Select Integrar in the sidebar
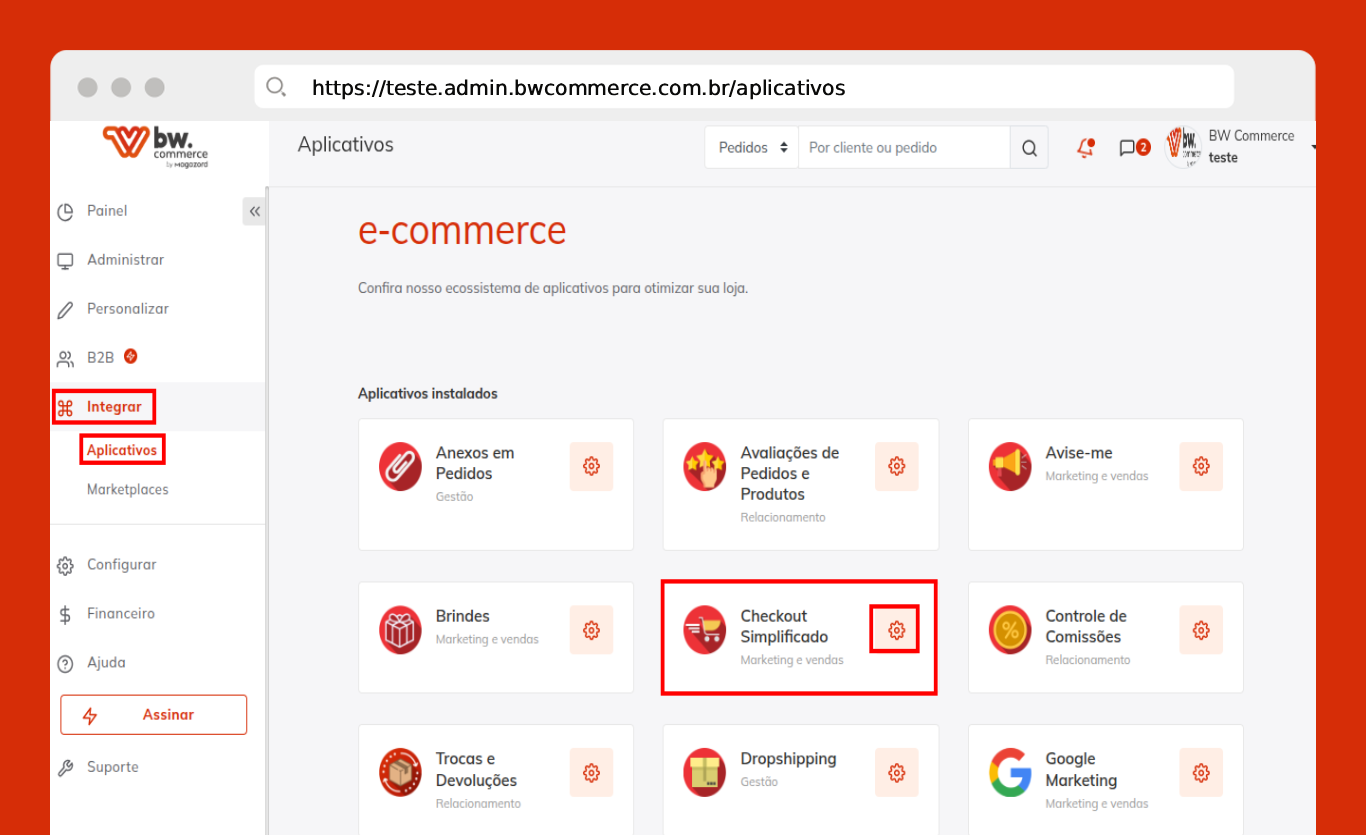 (x=113, y=407)
